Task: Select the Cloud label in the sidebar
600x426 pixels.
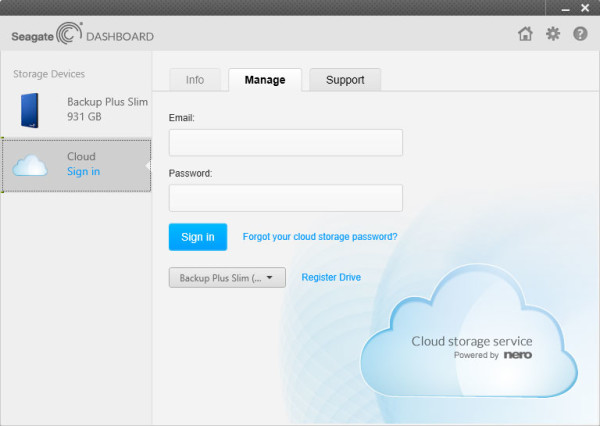Action: click(81, 156)
